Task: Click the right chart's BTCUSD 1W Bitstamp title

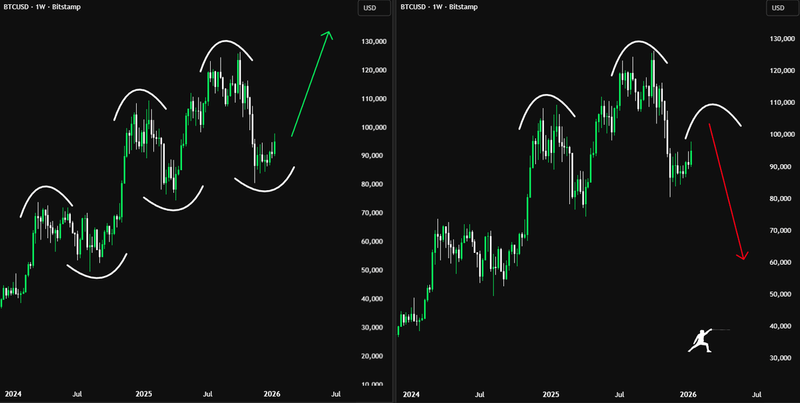Action: click(x=441, y=8)
